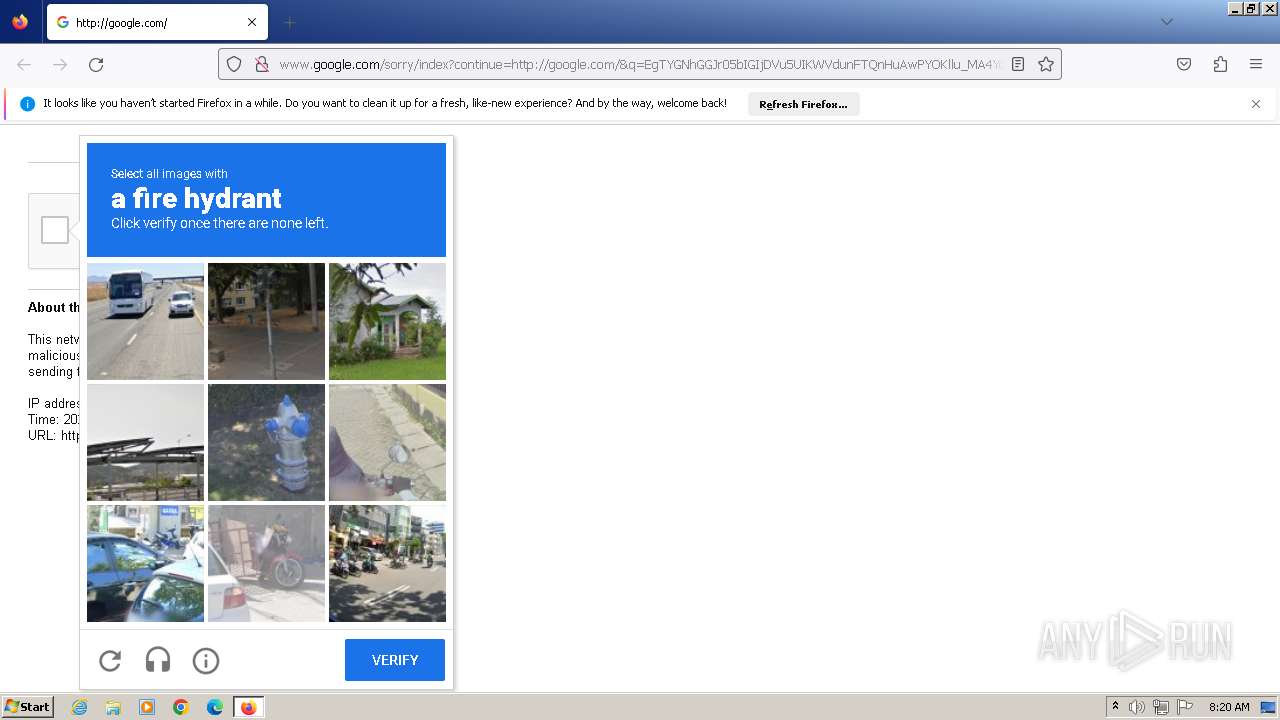Switch to audio challenge headphones icon
This screenshot has height=720, width=1280.
(x=158, y=660)
